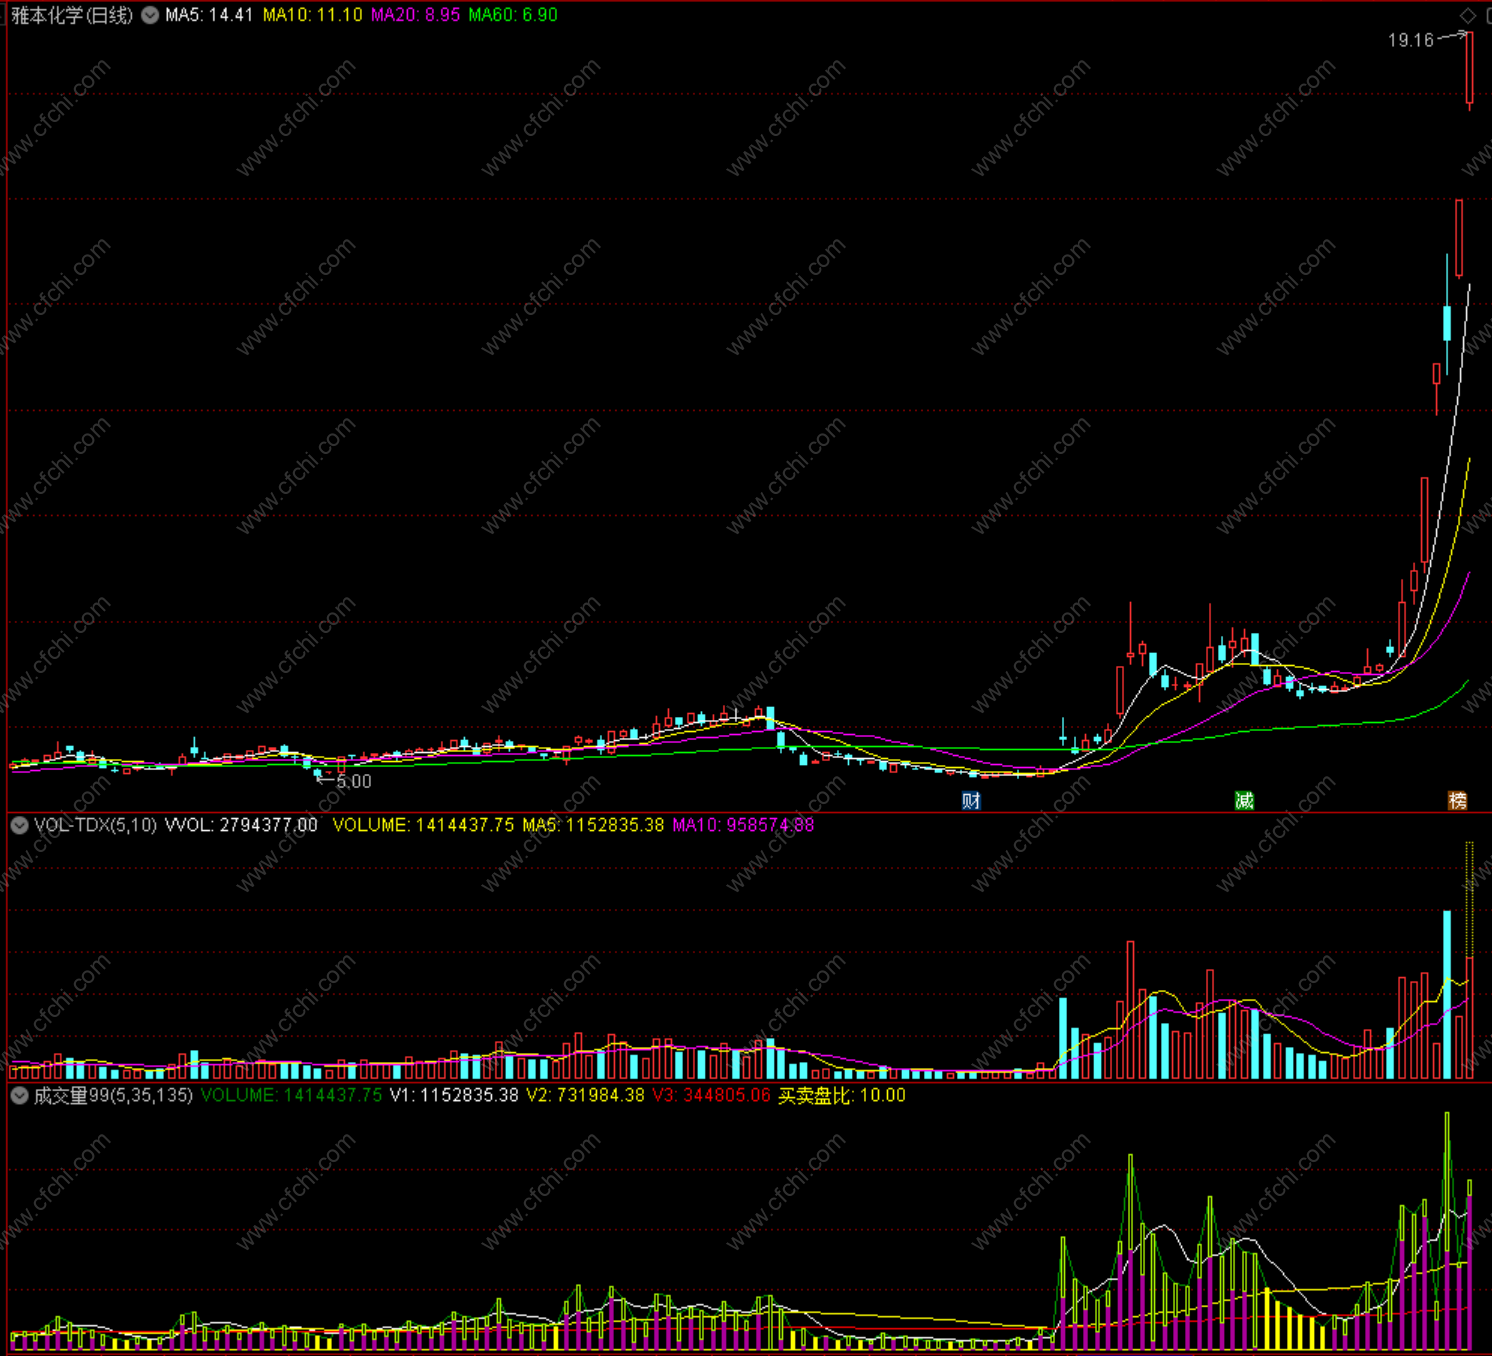Click the volume MA5: 1152835.38 label

[x=593, y=825]
